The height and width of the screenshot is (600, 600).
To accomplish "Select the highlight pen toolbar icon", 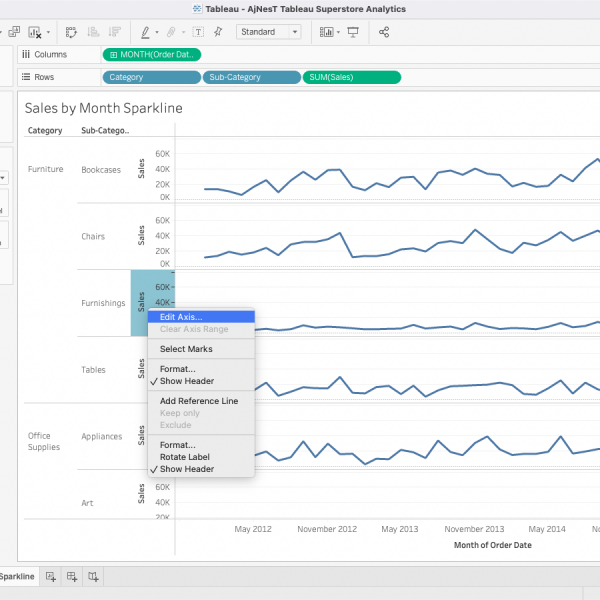I will coord(146,32).
